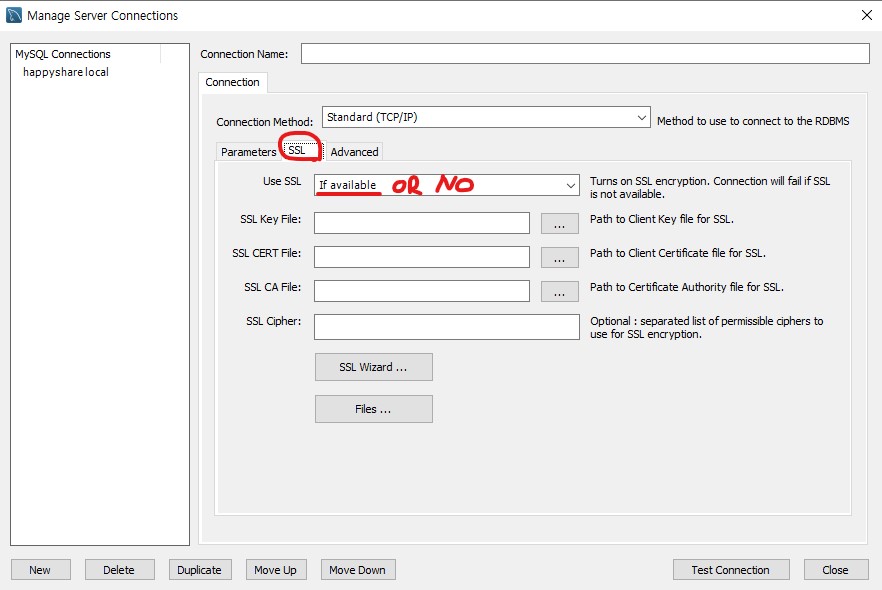Click the 'SSL Key File:' label
The height and width of the screenshot is (590, 882).
[x=271, y=219]
